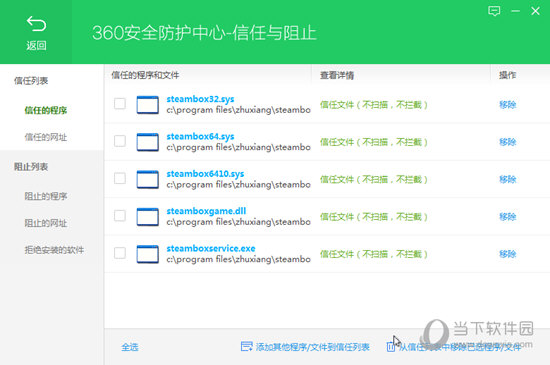The height and width of the screenshot is (365, 550).
Task: Click the 信任文件 detail for steambox6410.sys
Action: pyautogui.click(x=374, y=179)
